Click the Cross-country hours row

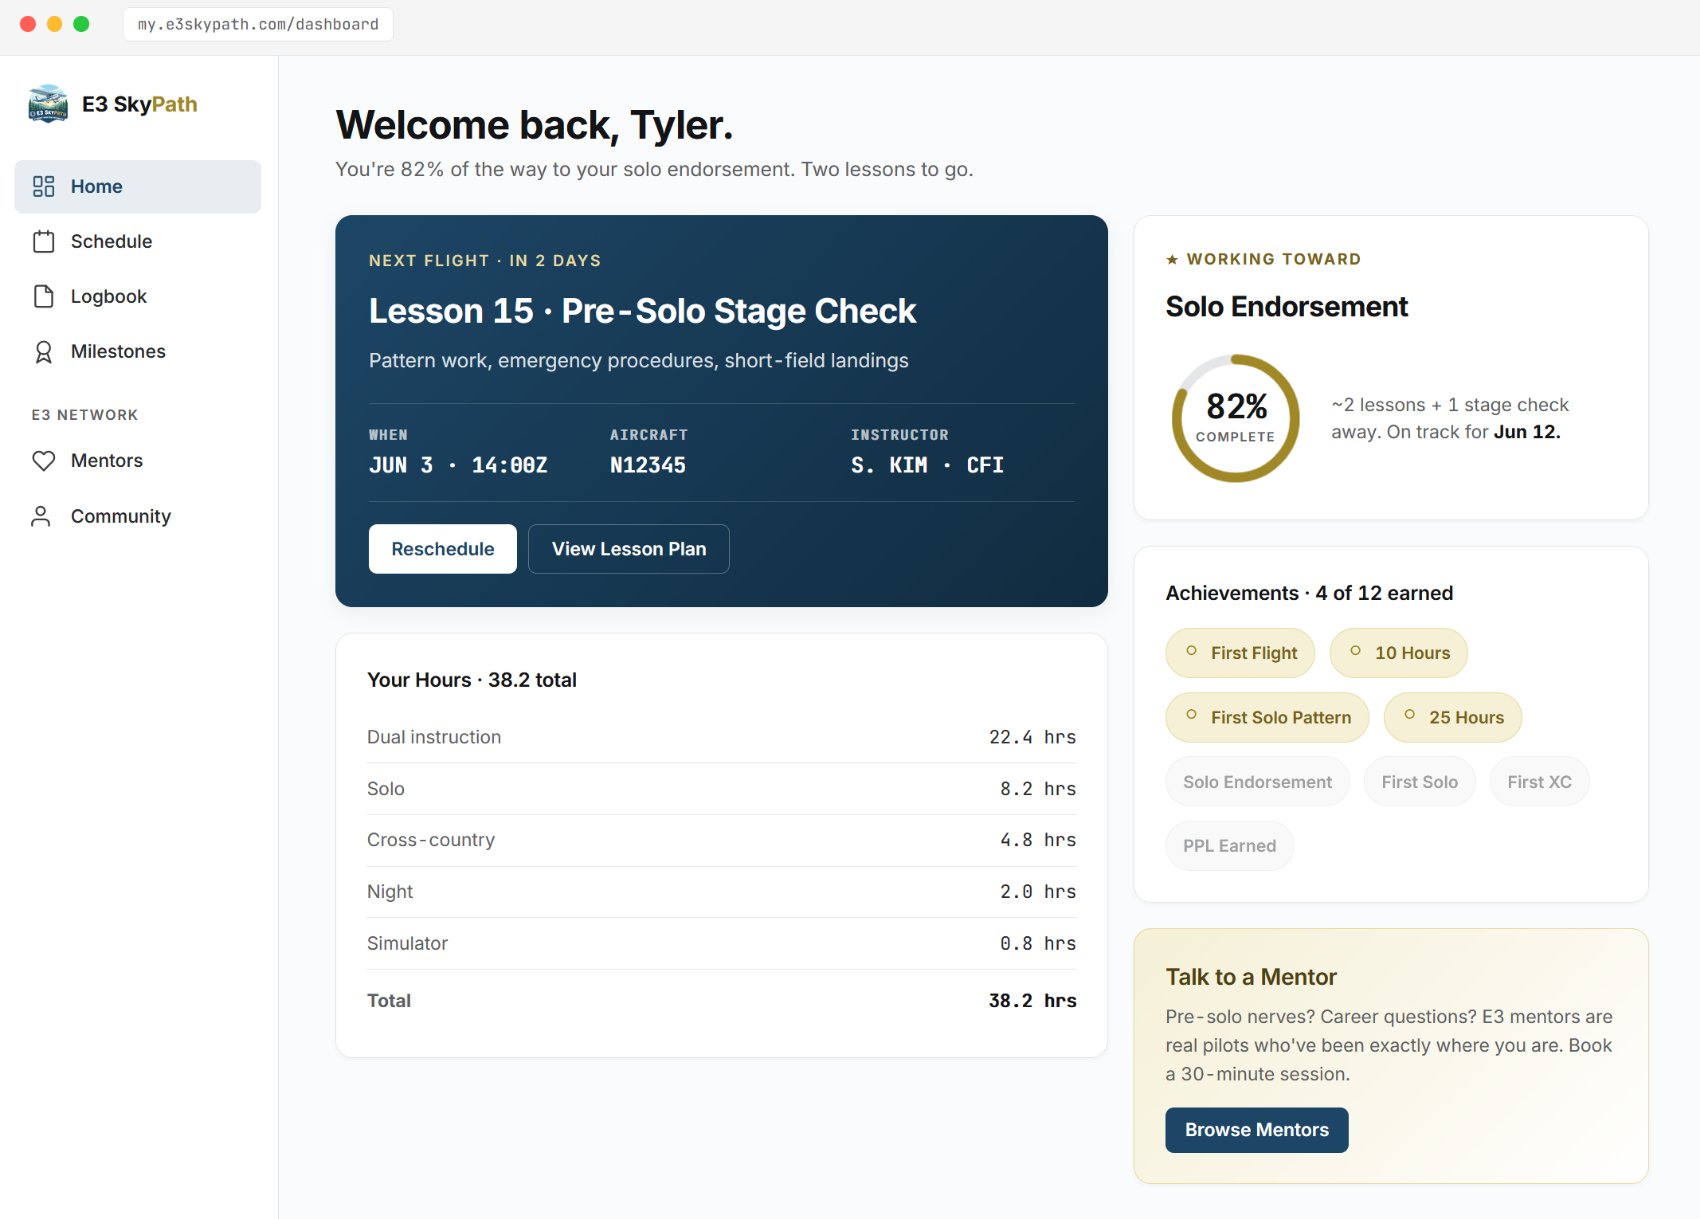tap(721, 840)
